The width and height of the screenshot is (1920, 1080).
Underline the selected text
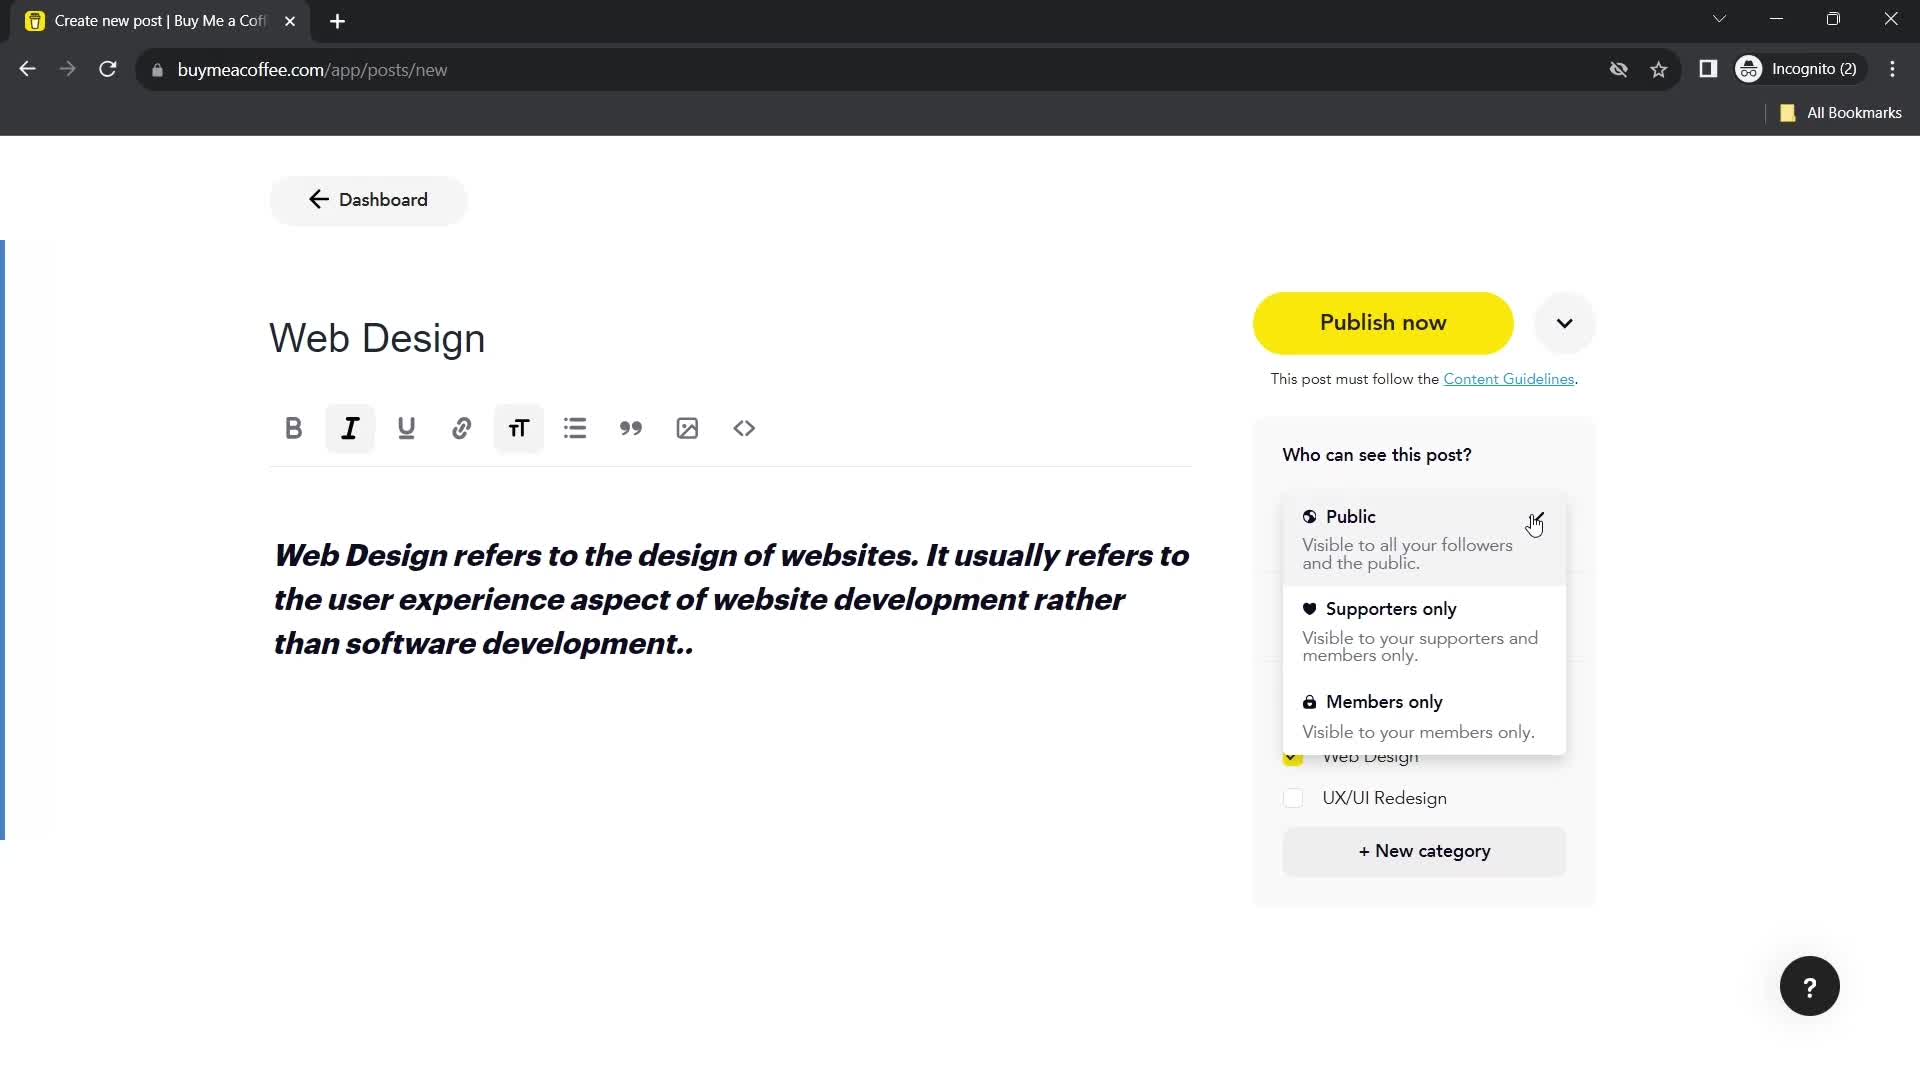pyautogui.click(x=406, y=427)
